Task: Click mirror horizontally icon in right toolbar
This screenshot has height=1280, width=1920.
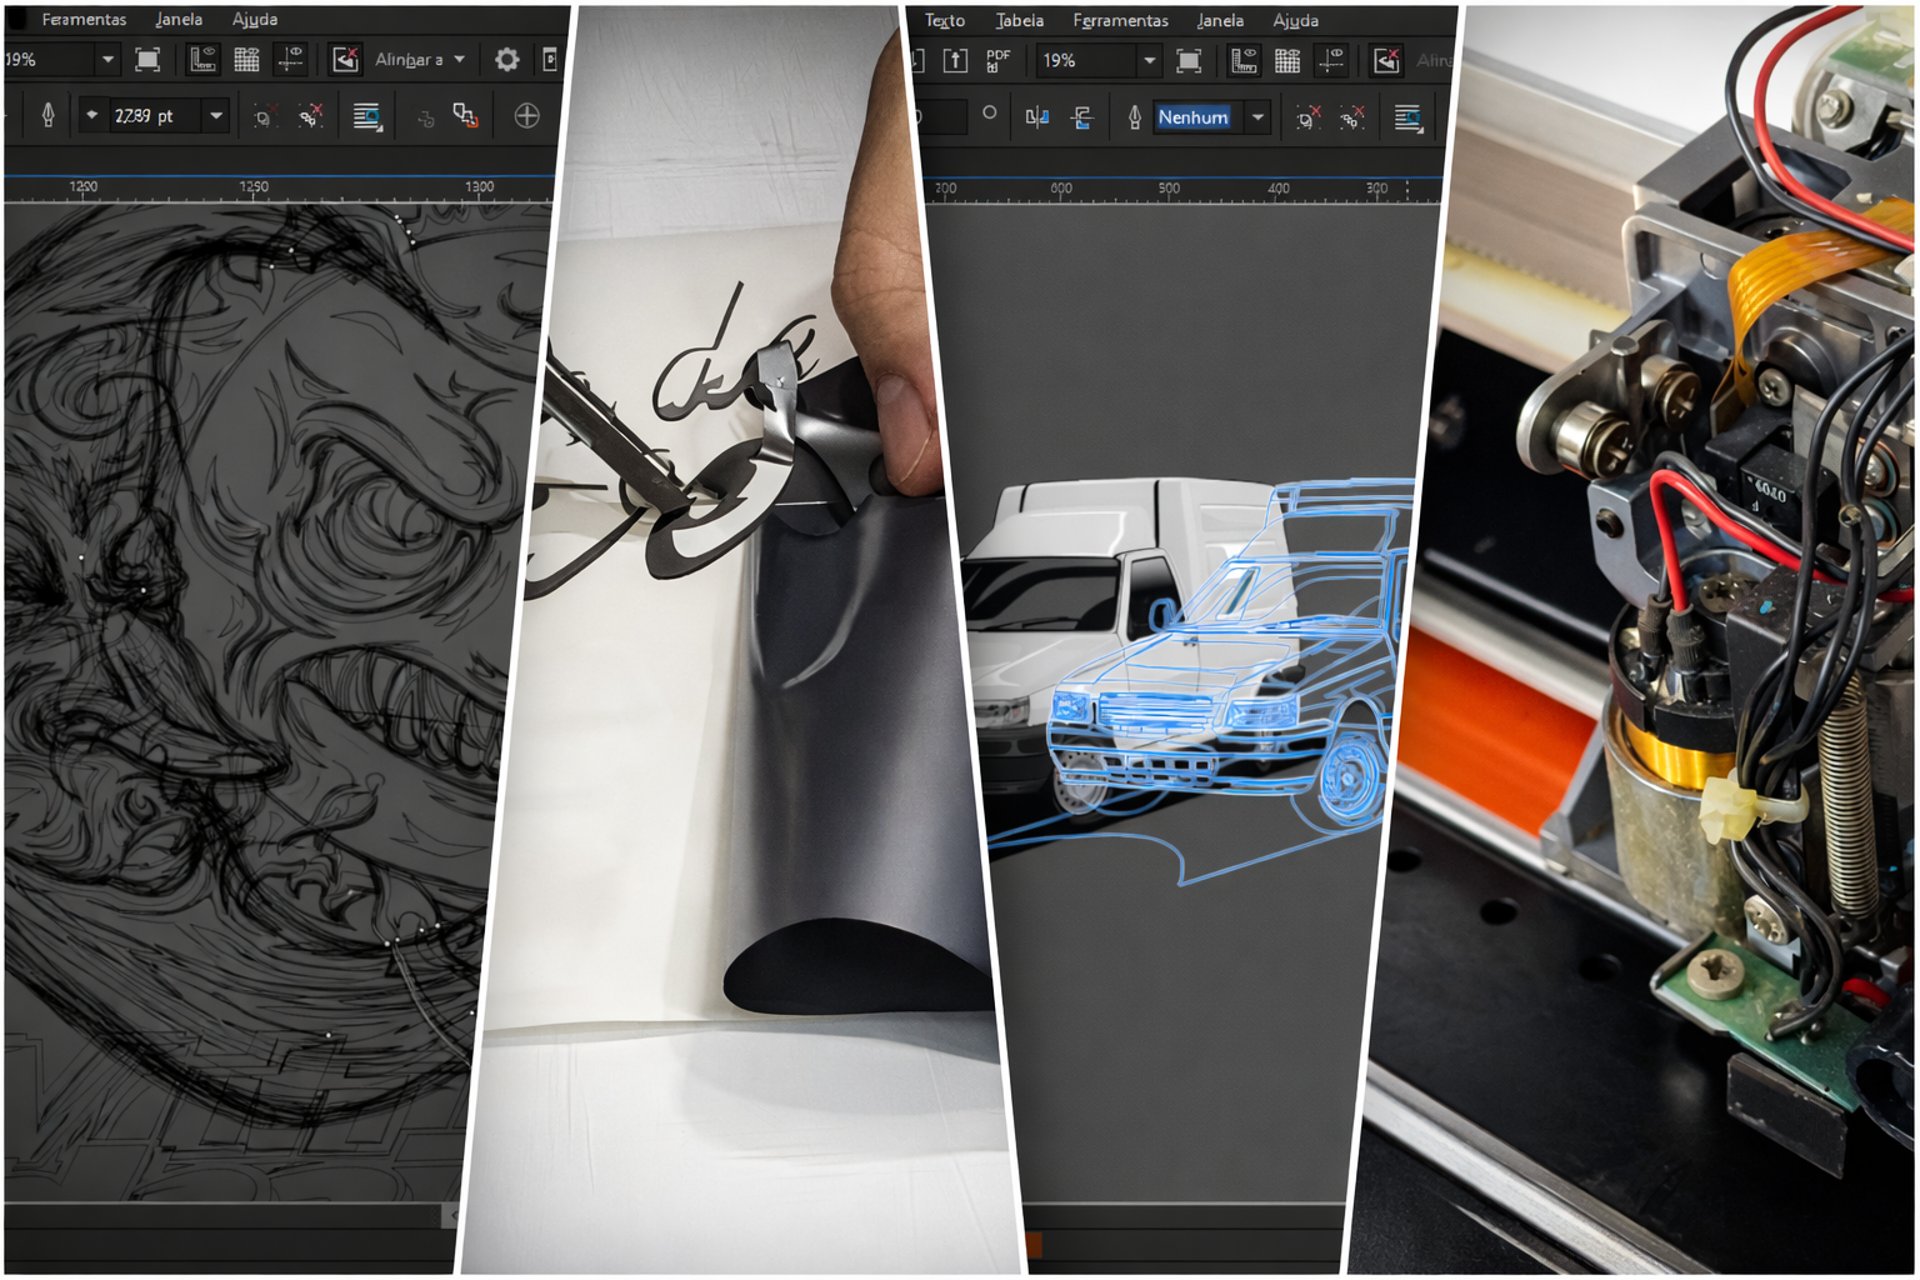Action: 1037,118
